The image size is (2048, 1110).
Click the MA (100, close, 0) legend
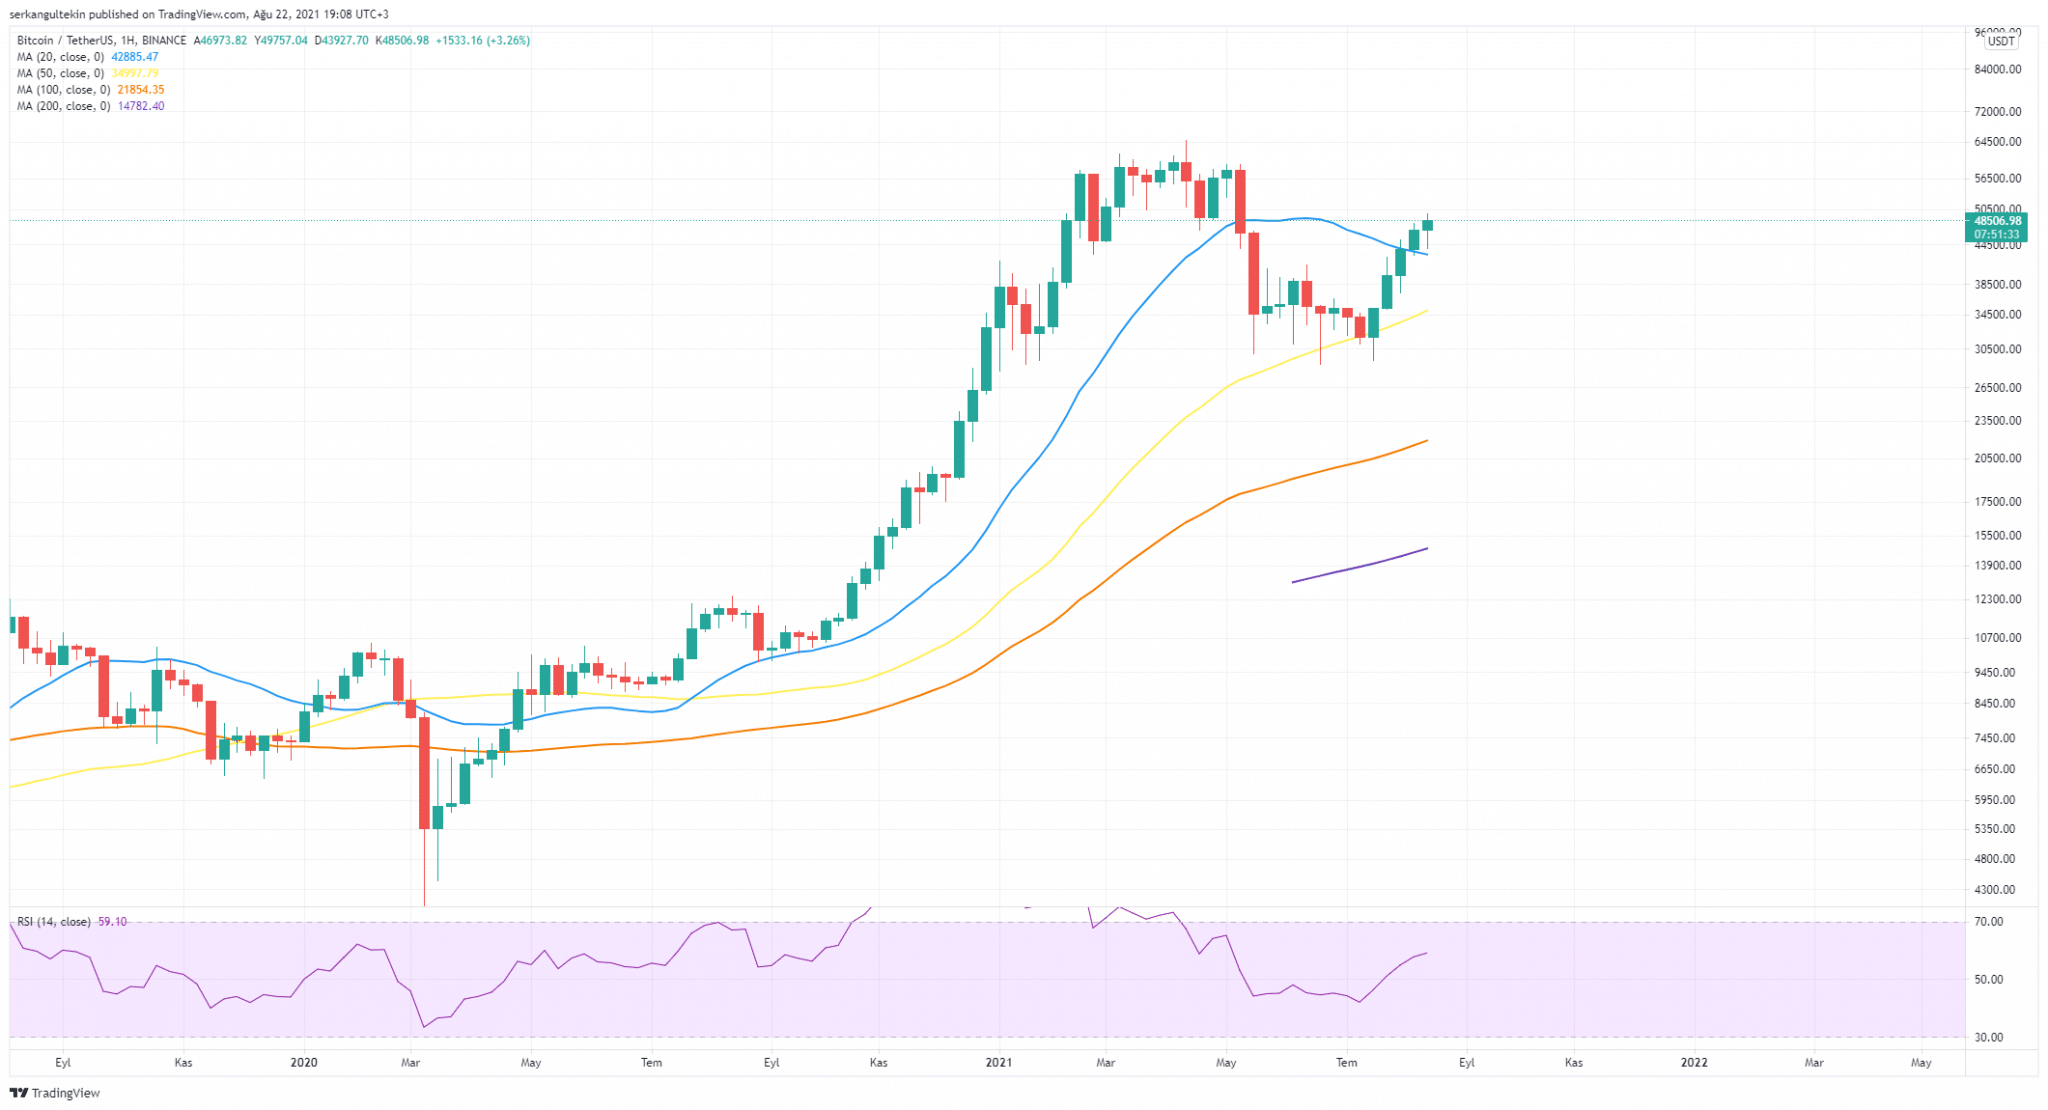63,90
